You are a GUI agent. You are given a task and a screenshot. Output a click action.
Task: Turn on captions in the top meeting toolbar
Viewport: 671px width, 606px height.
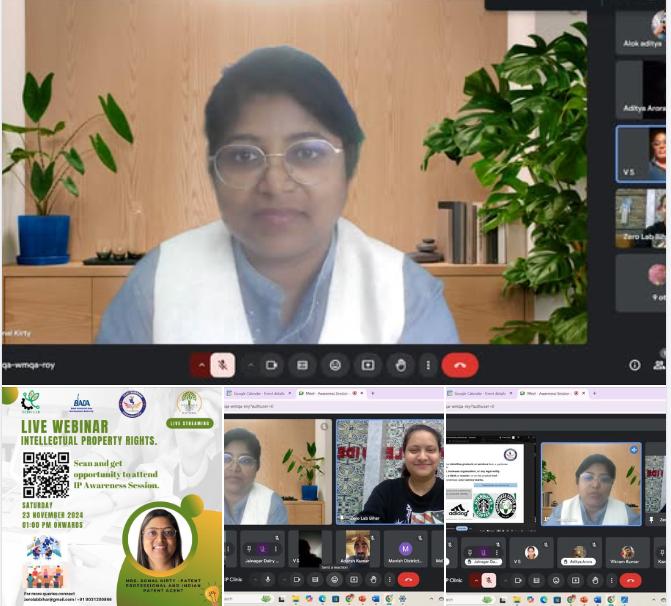(x=303, y=365)
